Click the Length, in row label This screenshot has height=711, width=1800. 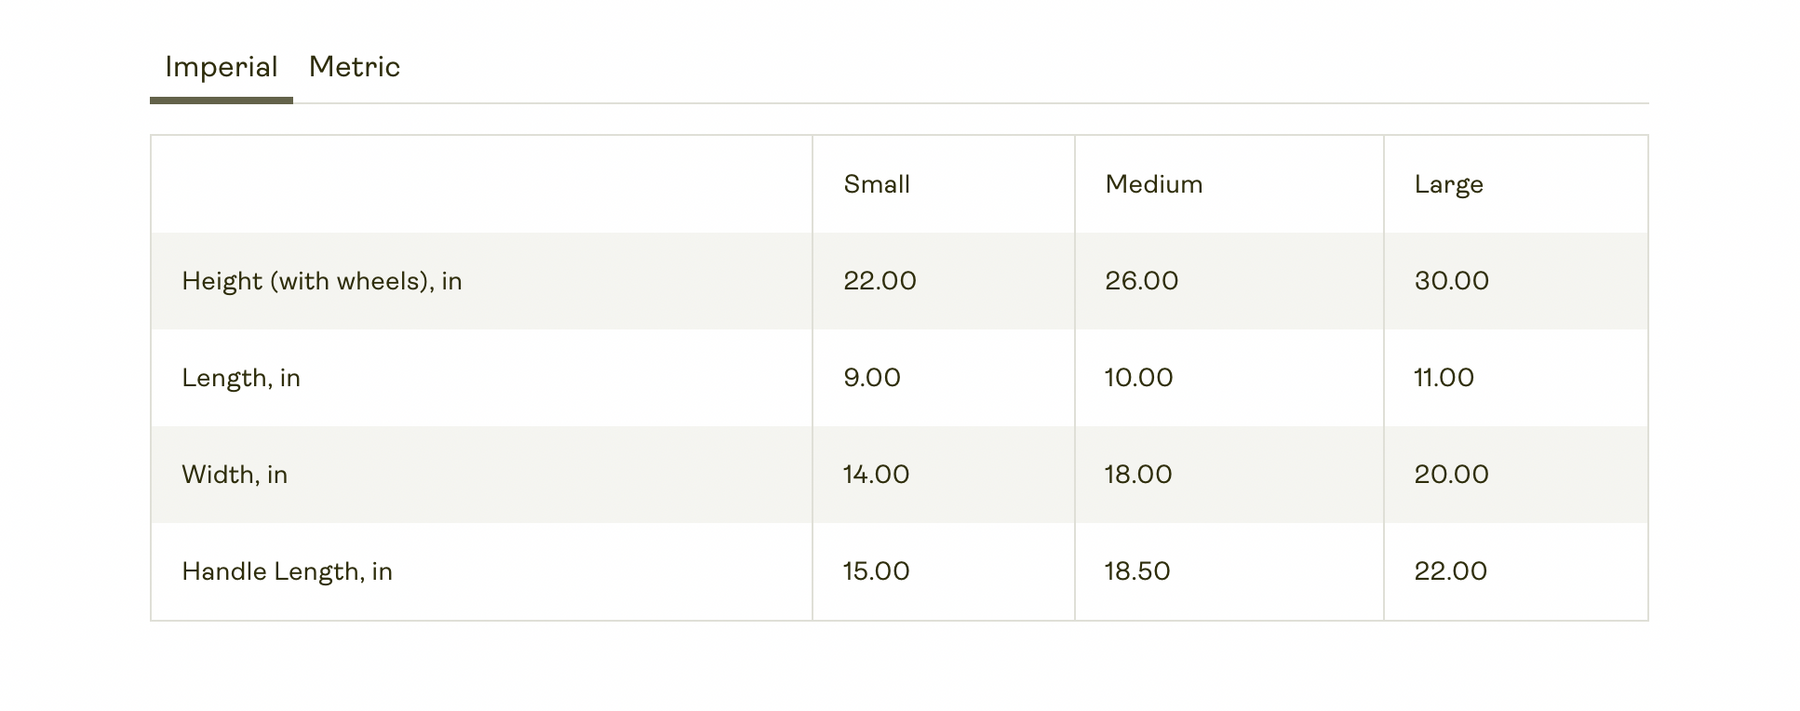pyautogui.click(x=241, y=378)
